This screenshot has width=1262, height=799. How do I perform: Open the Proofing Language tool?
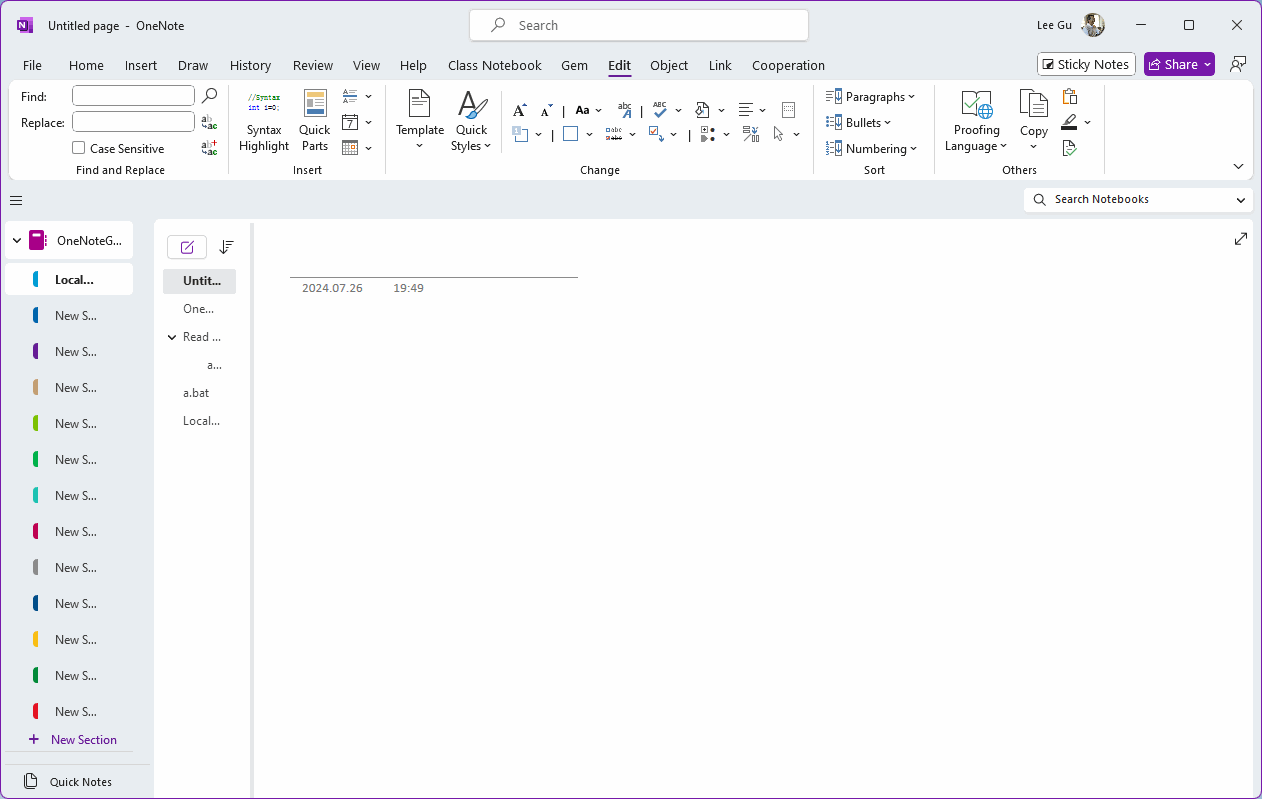point(975,122)
